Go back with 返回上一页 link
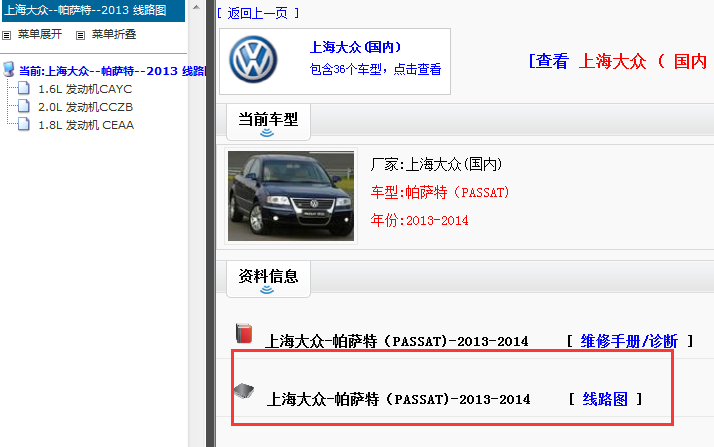This screenshot has width=714, height=447. (x=258, y=13)
